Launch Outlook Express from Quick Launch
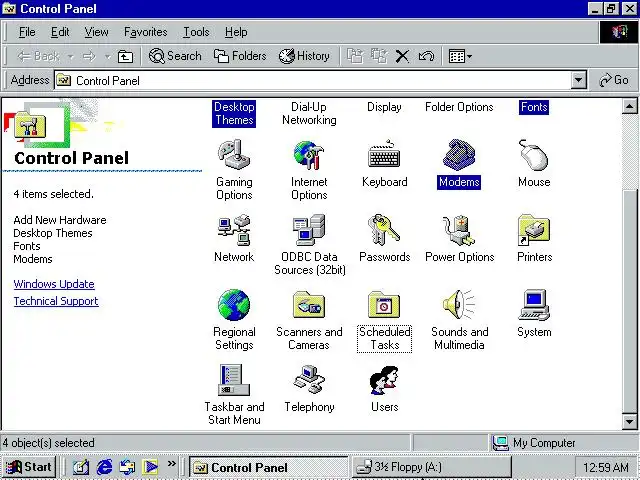 tap(127, 467)
